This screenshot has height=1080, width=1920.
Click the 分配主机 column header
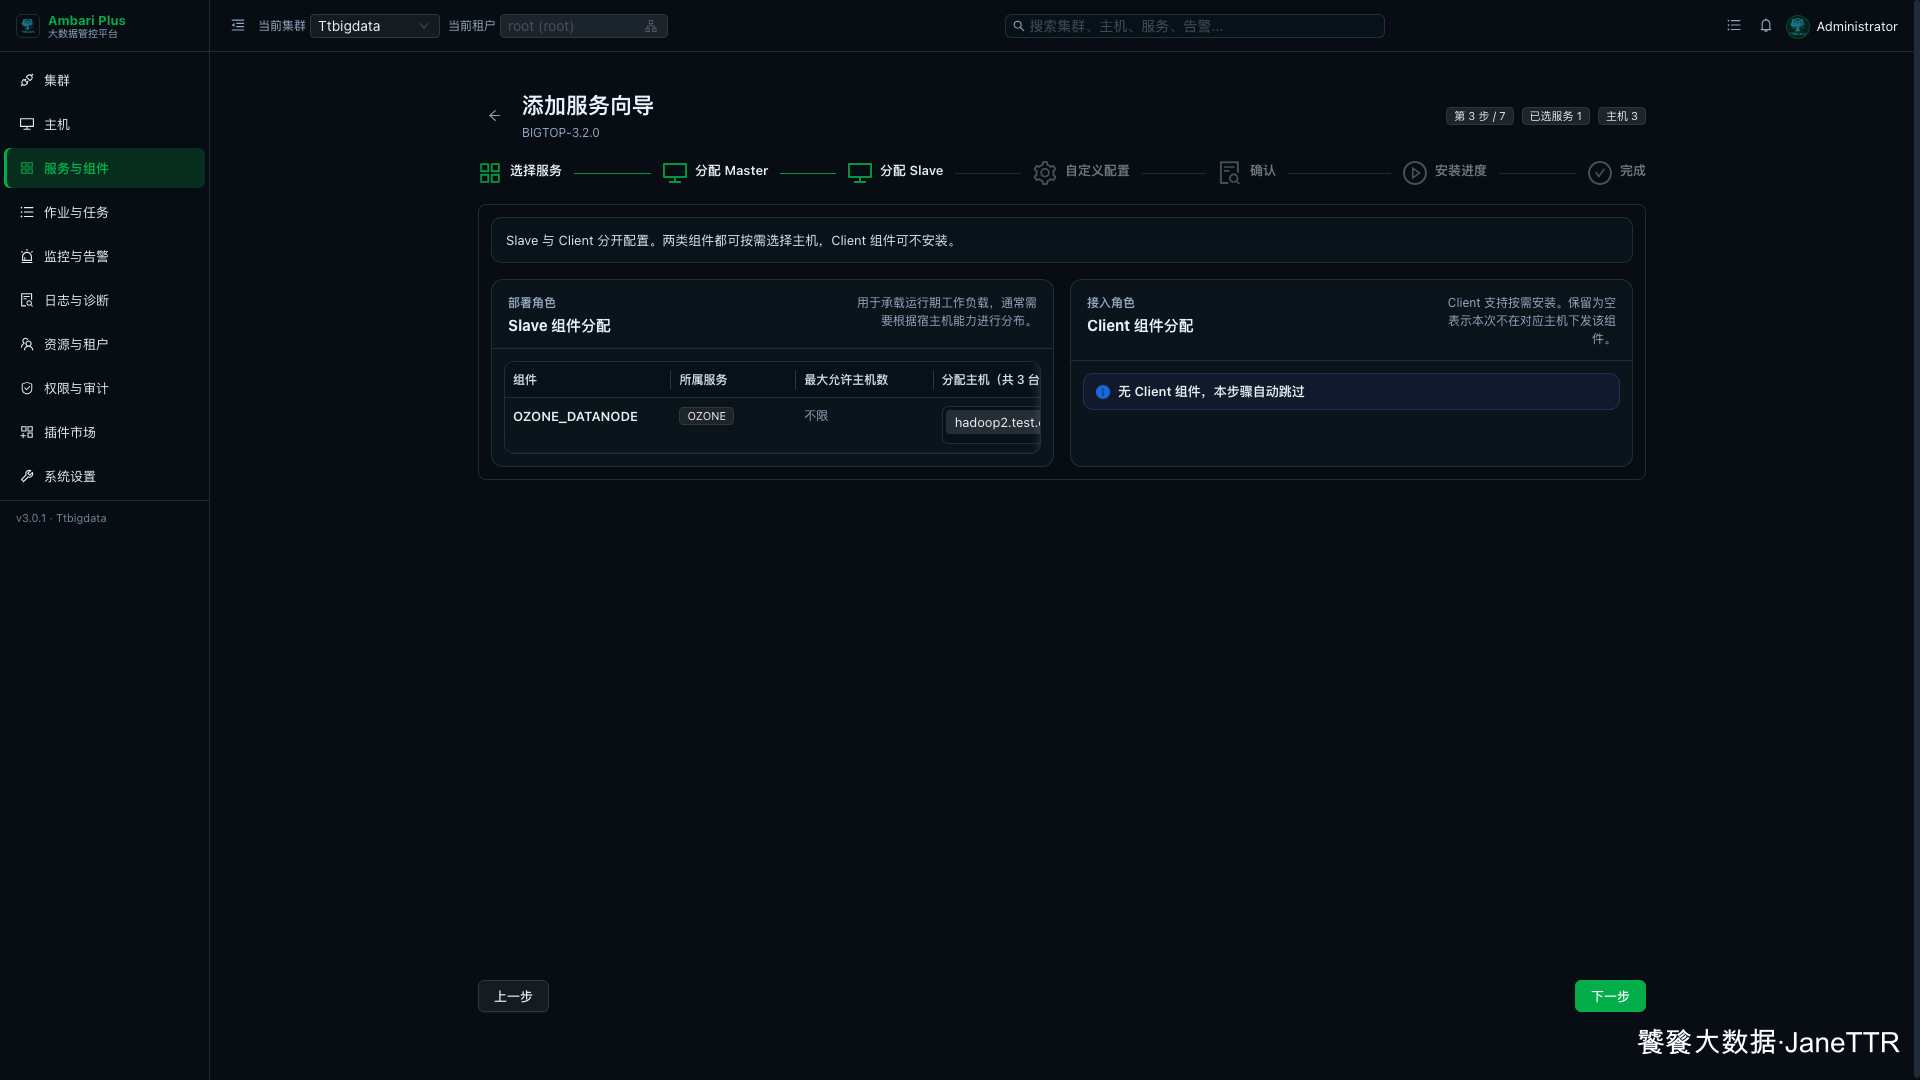[990, 380]
